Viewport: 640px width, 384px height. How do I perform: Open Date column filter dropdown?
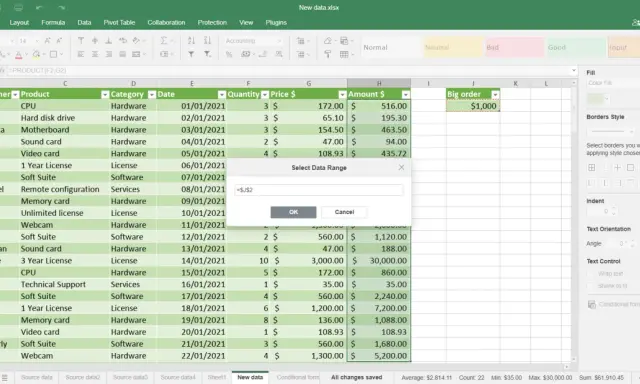point(222,95)
